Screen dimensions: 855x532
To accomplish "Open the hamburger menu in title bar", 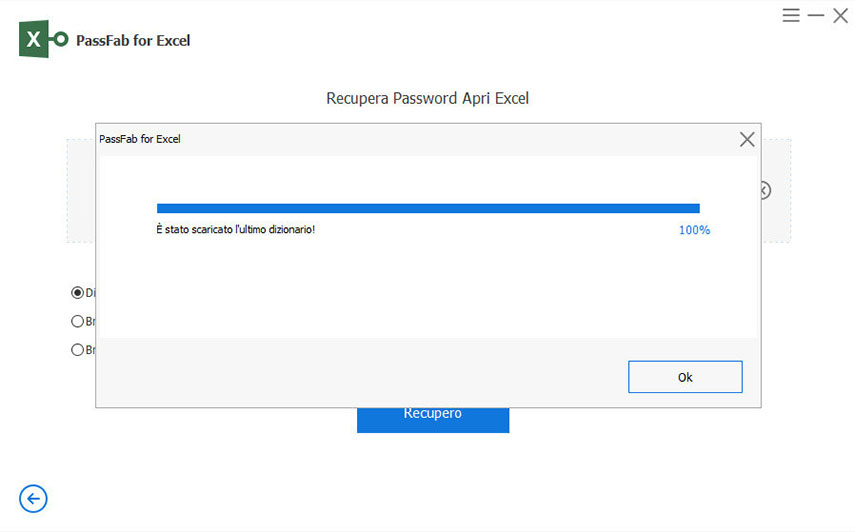I will tap(791, 16).
